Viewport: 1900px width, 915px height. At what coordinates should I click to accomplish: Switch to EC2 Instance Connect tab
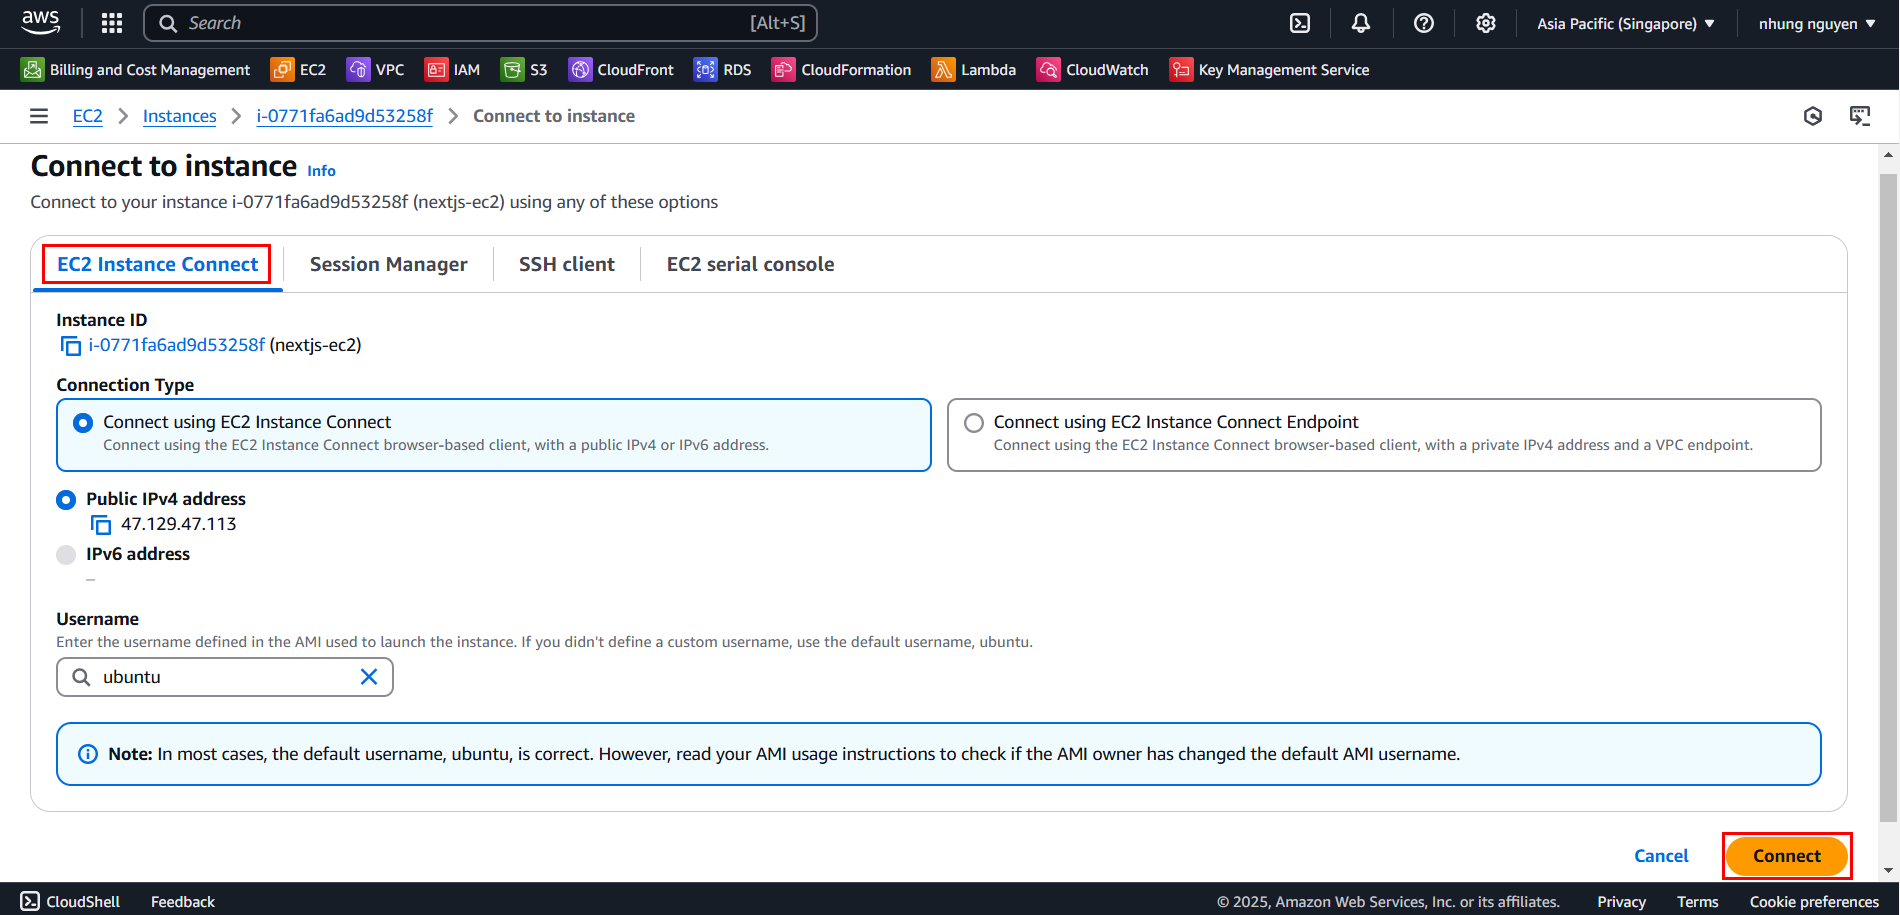click(x=157, y=264)
